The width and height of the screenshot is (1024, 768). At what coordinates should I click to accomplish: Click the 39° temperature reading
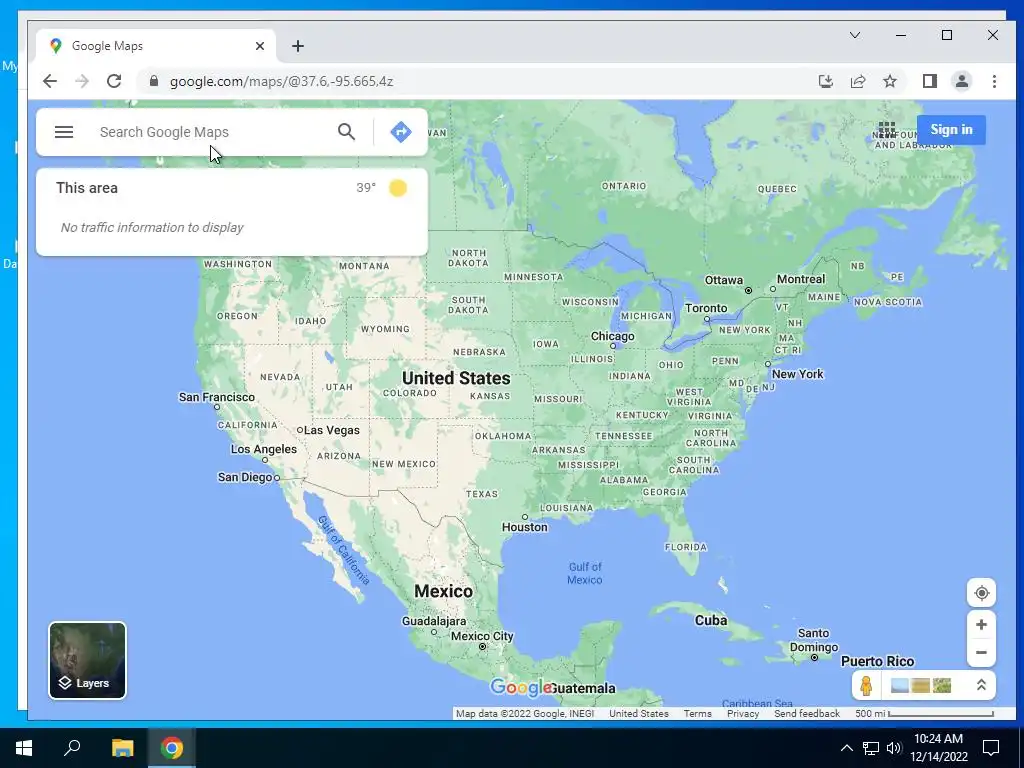coord(366,188)
